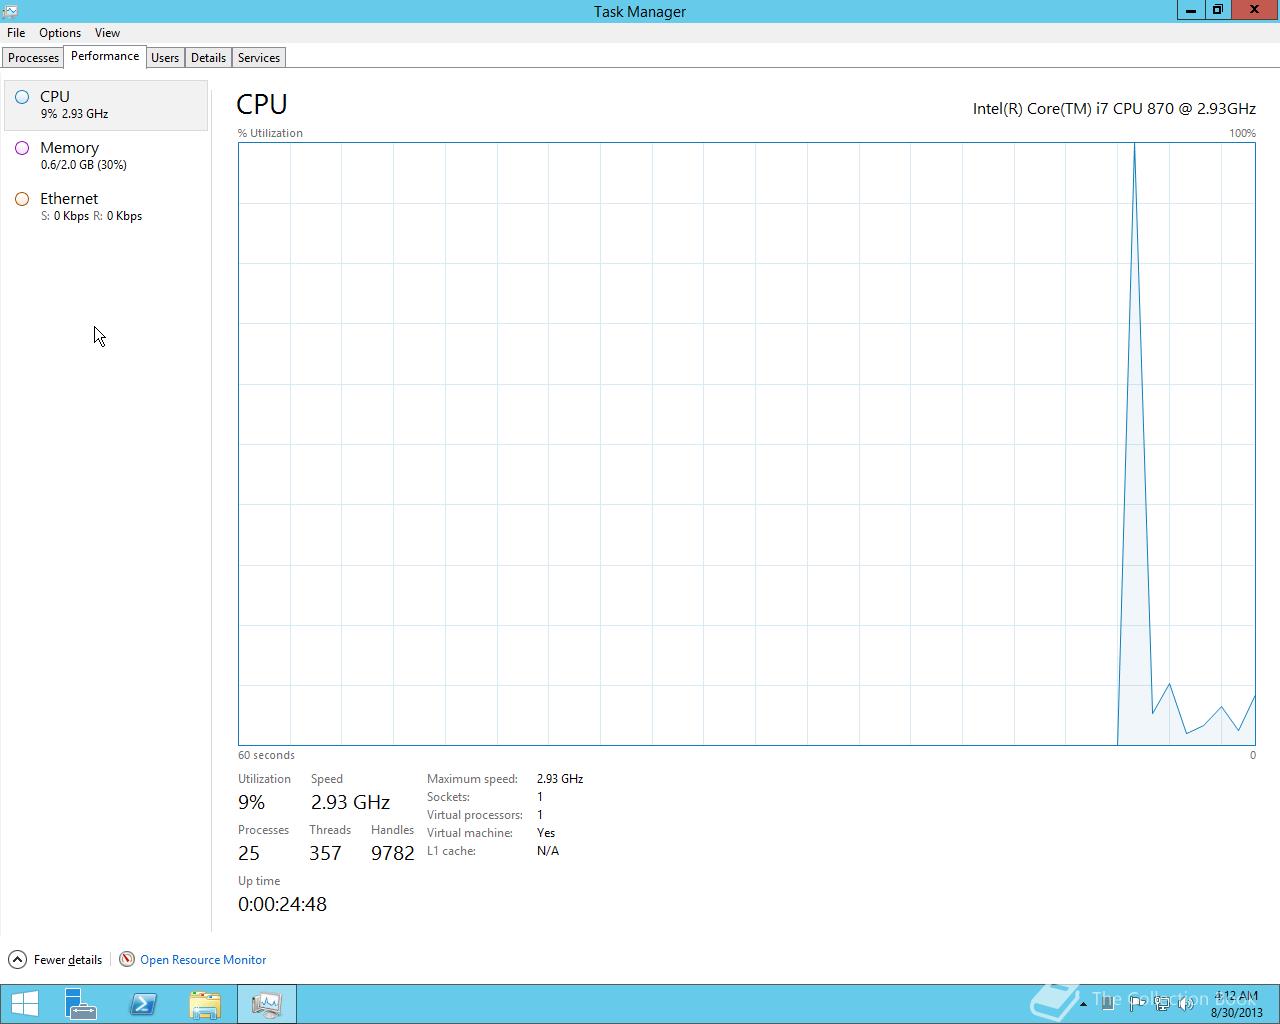Show hidden tray icons arrow
Image resolution: width=1280 pixels, height=1024 pixels.
[x=1083, y=1004]
